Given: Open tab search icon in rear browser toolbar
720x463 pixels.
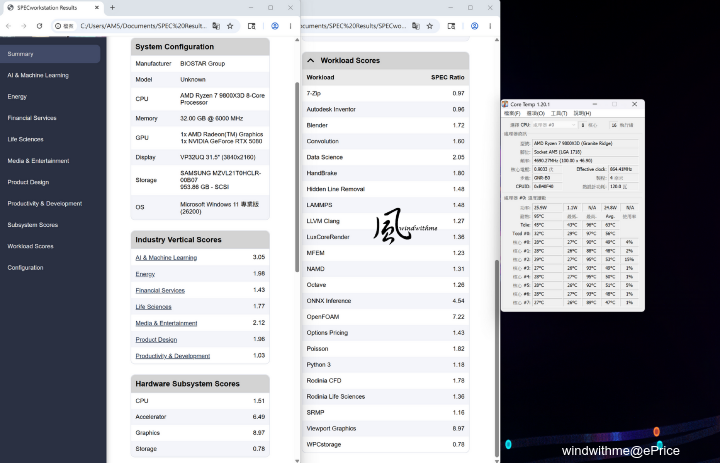Looking at the screenshot, I should (x=451, y=26).
